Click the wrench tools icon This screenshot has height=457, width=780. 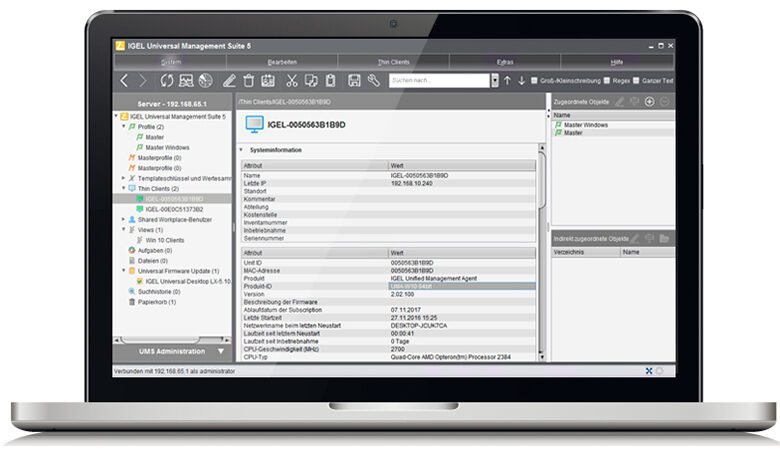click(x=374, y=81)
